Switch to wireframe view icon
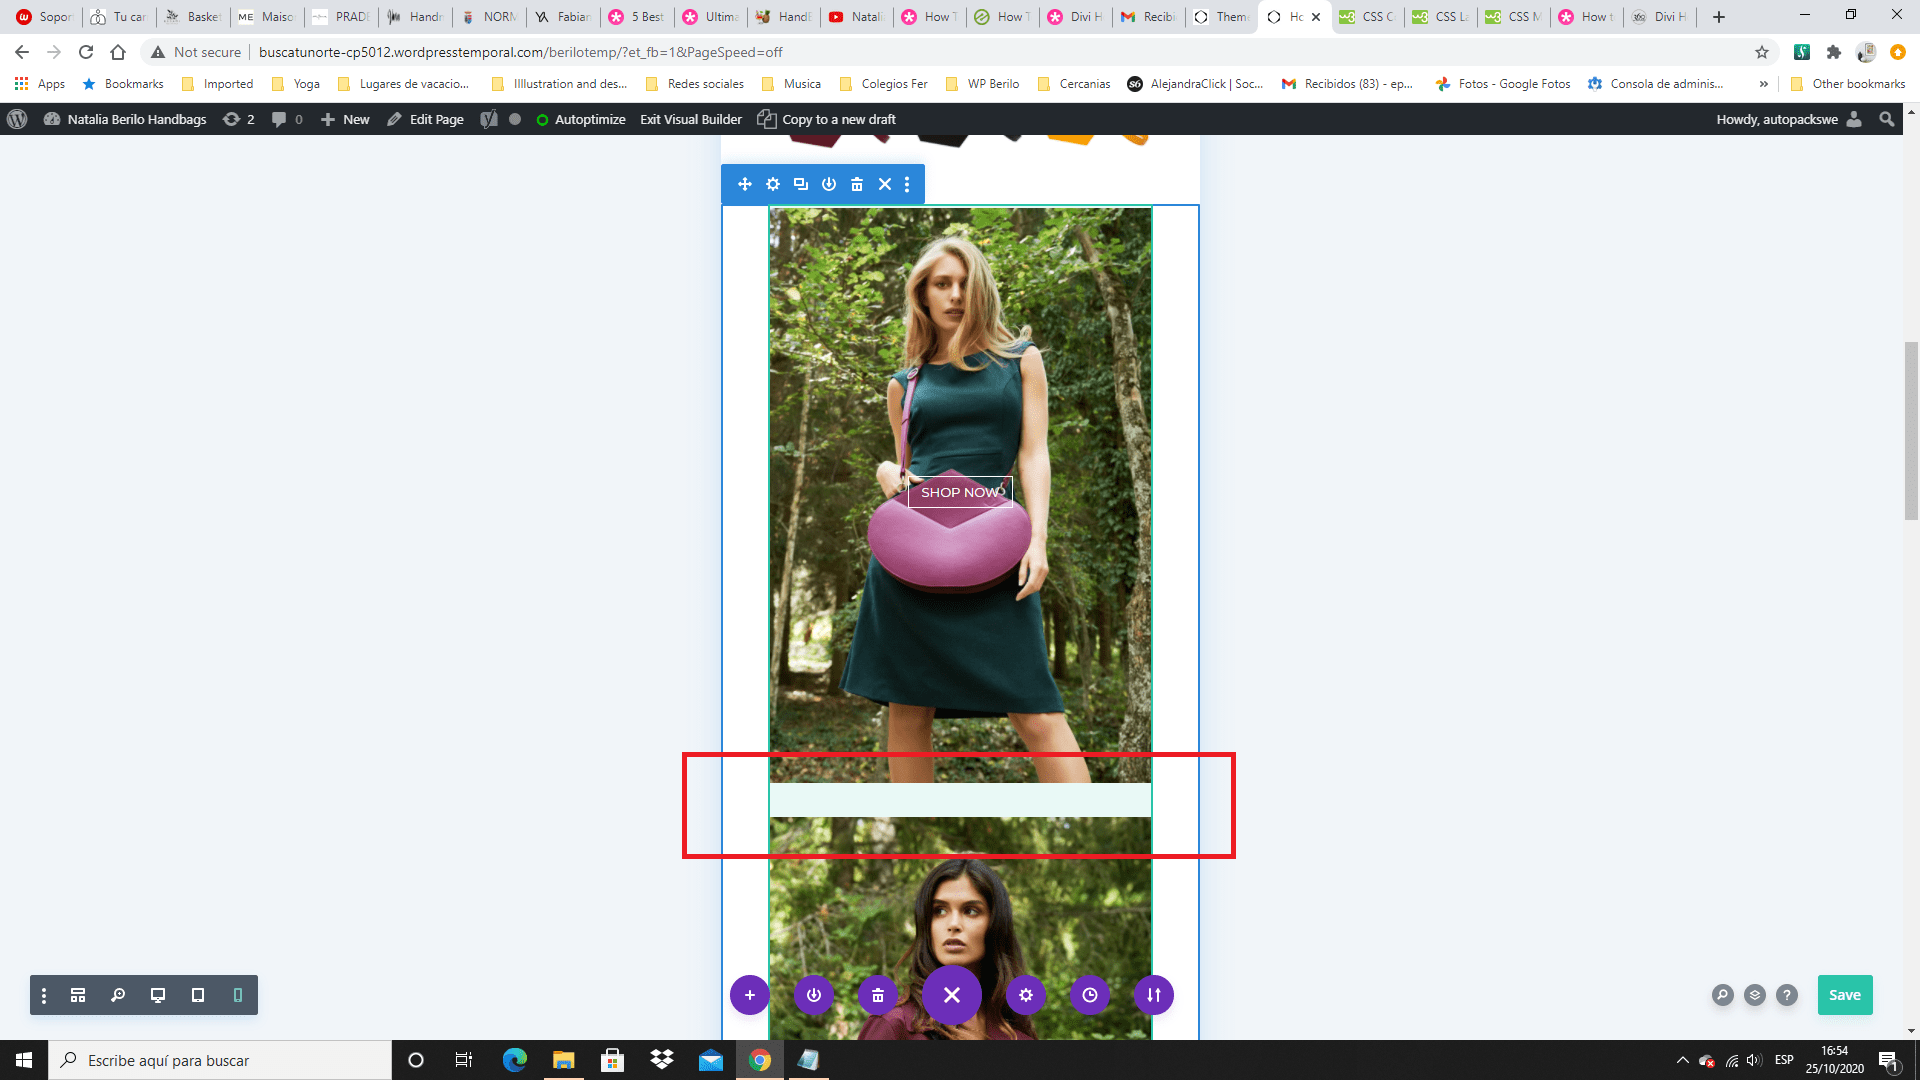The image size is (1920, 1080). (x=78, y=995)
